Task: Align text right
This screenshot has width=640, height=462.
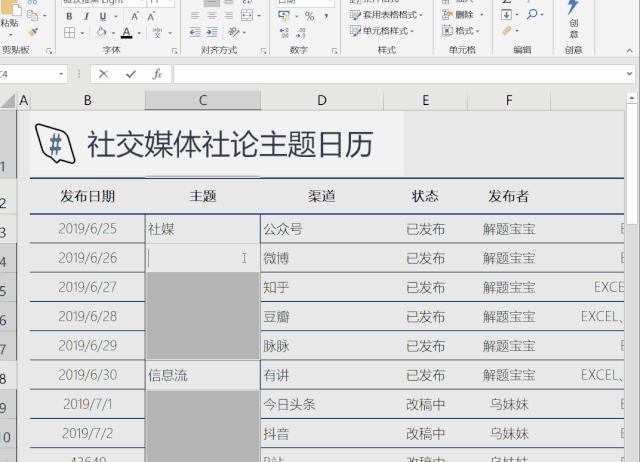Action: tap(229, 16)
